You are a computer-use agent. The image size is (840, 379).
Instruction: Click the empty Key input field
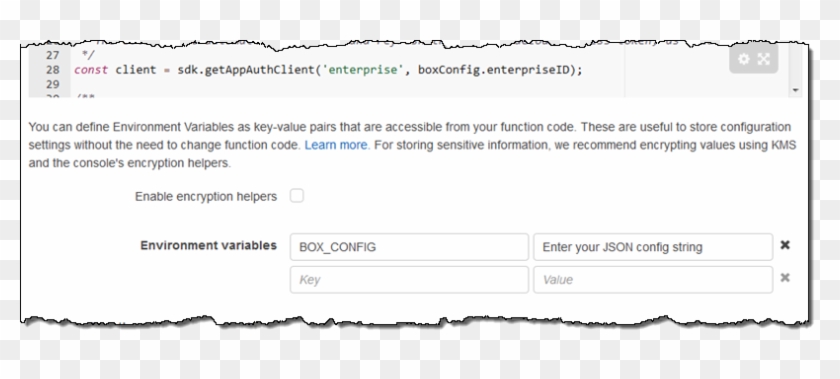click(409, 280)
